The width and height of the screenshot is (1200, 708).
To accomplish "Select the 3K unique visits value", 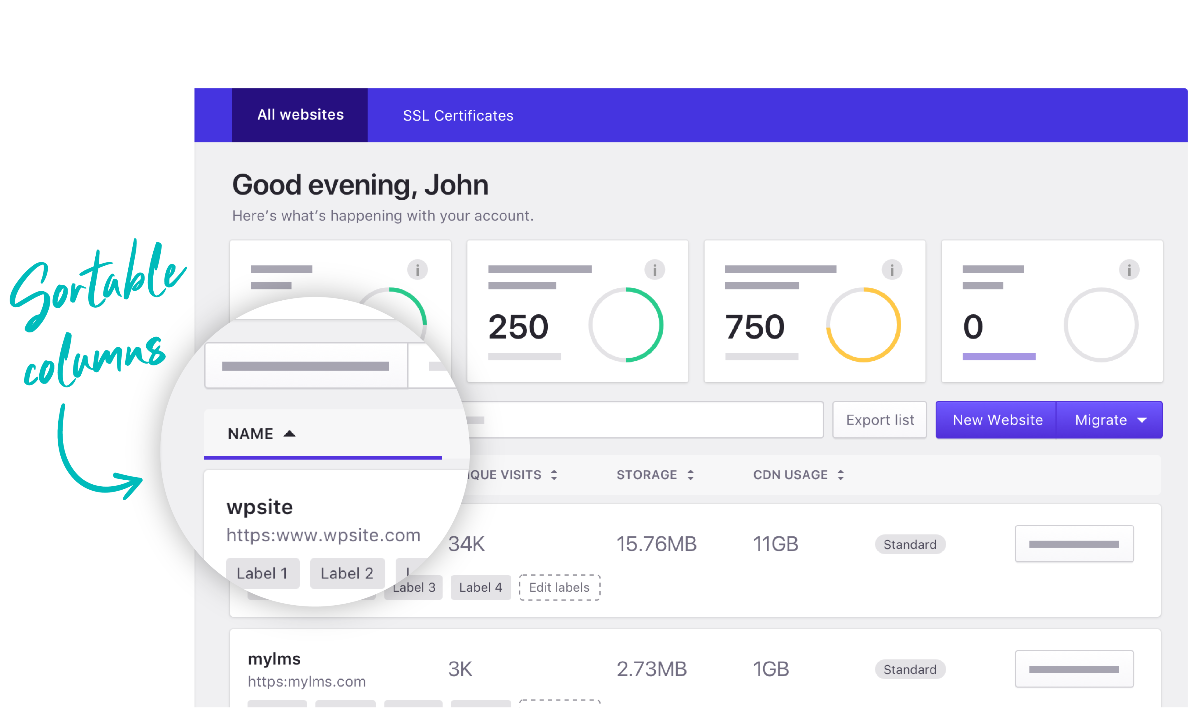I will tap(460, 669).
